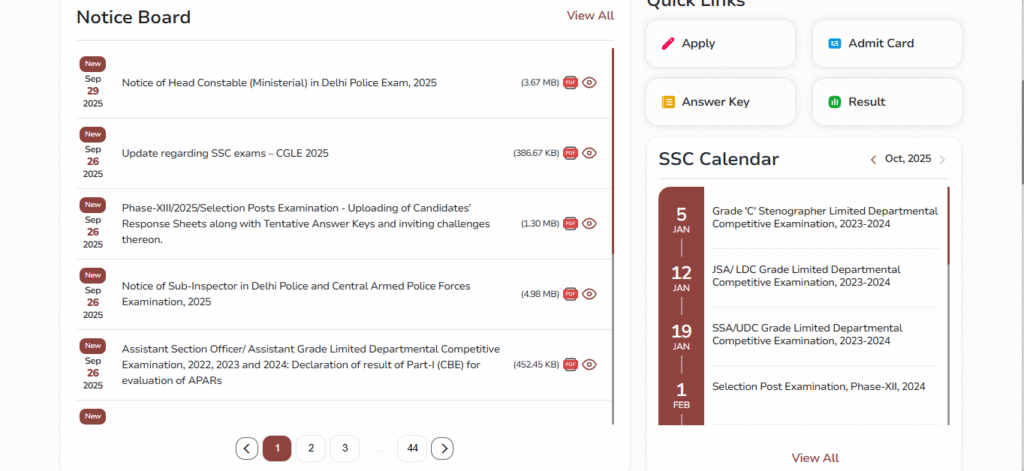Preview Phase-XIII notice using eye icon
The height and width of the screenshot is (471, 1024).
[590, 223]
